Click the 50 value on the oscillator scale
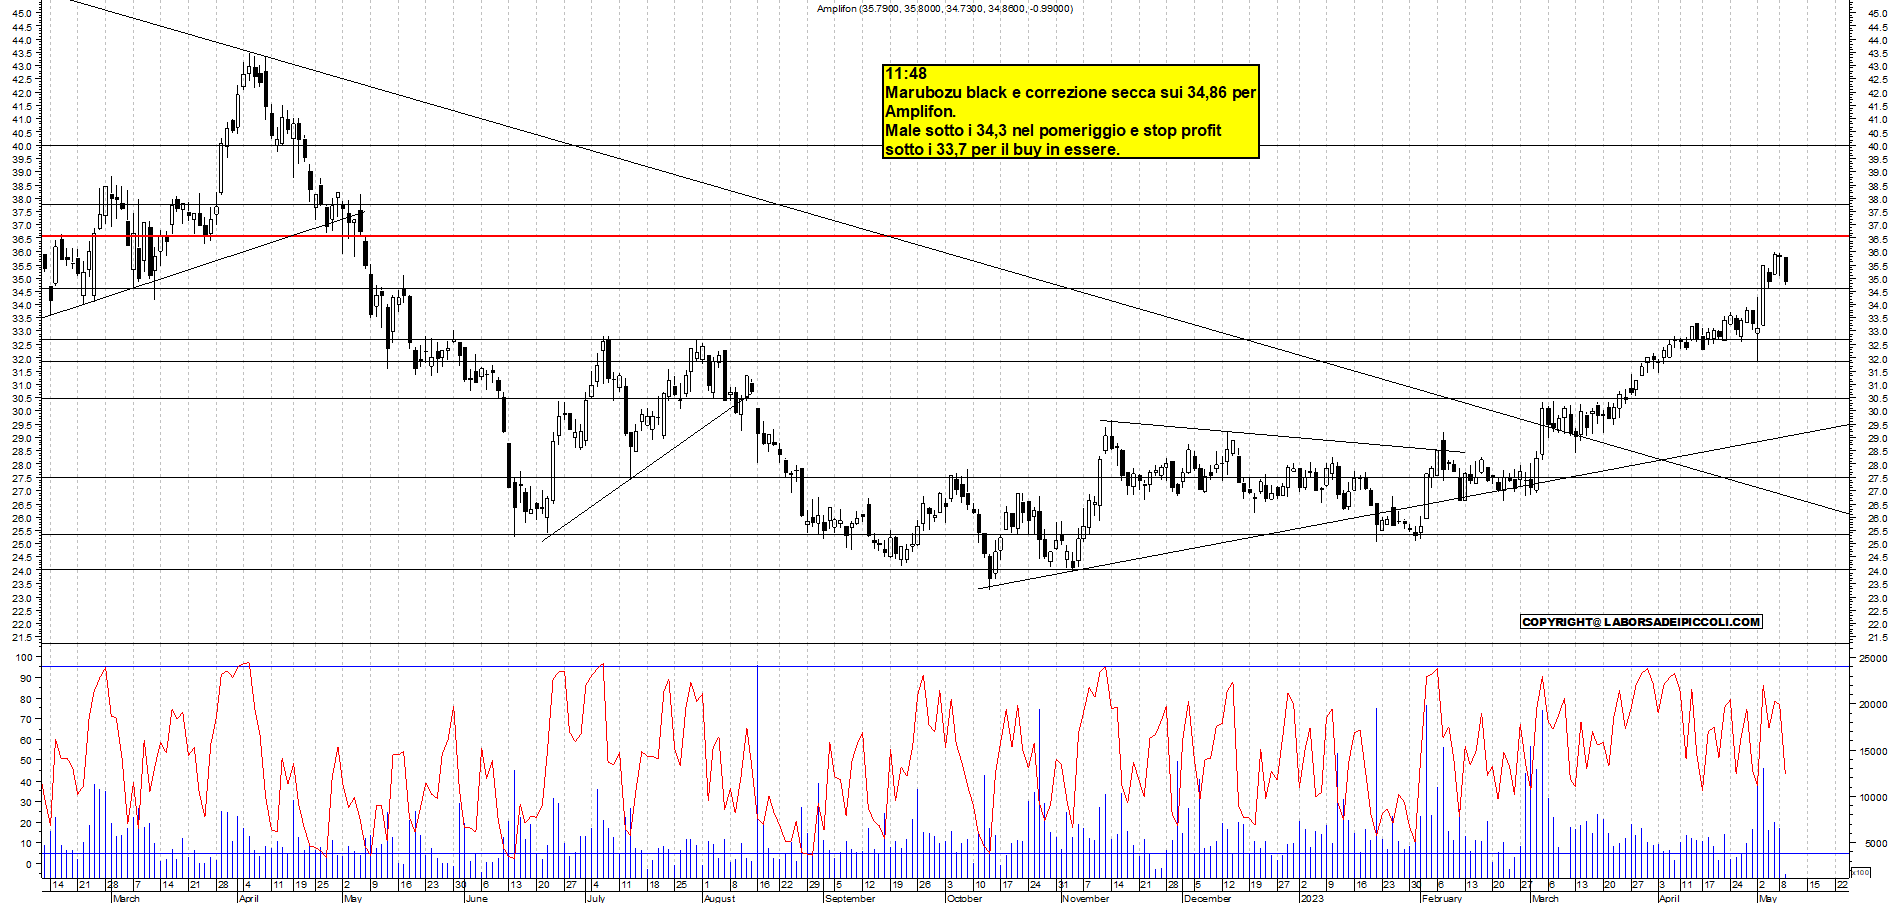 tap(25, 761)
